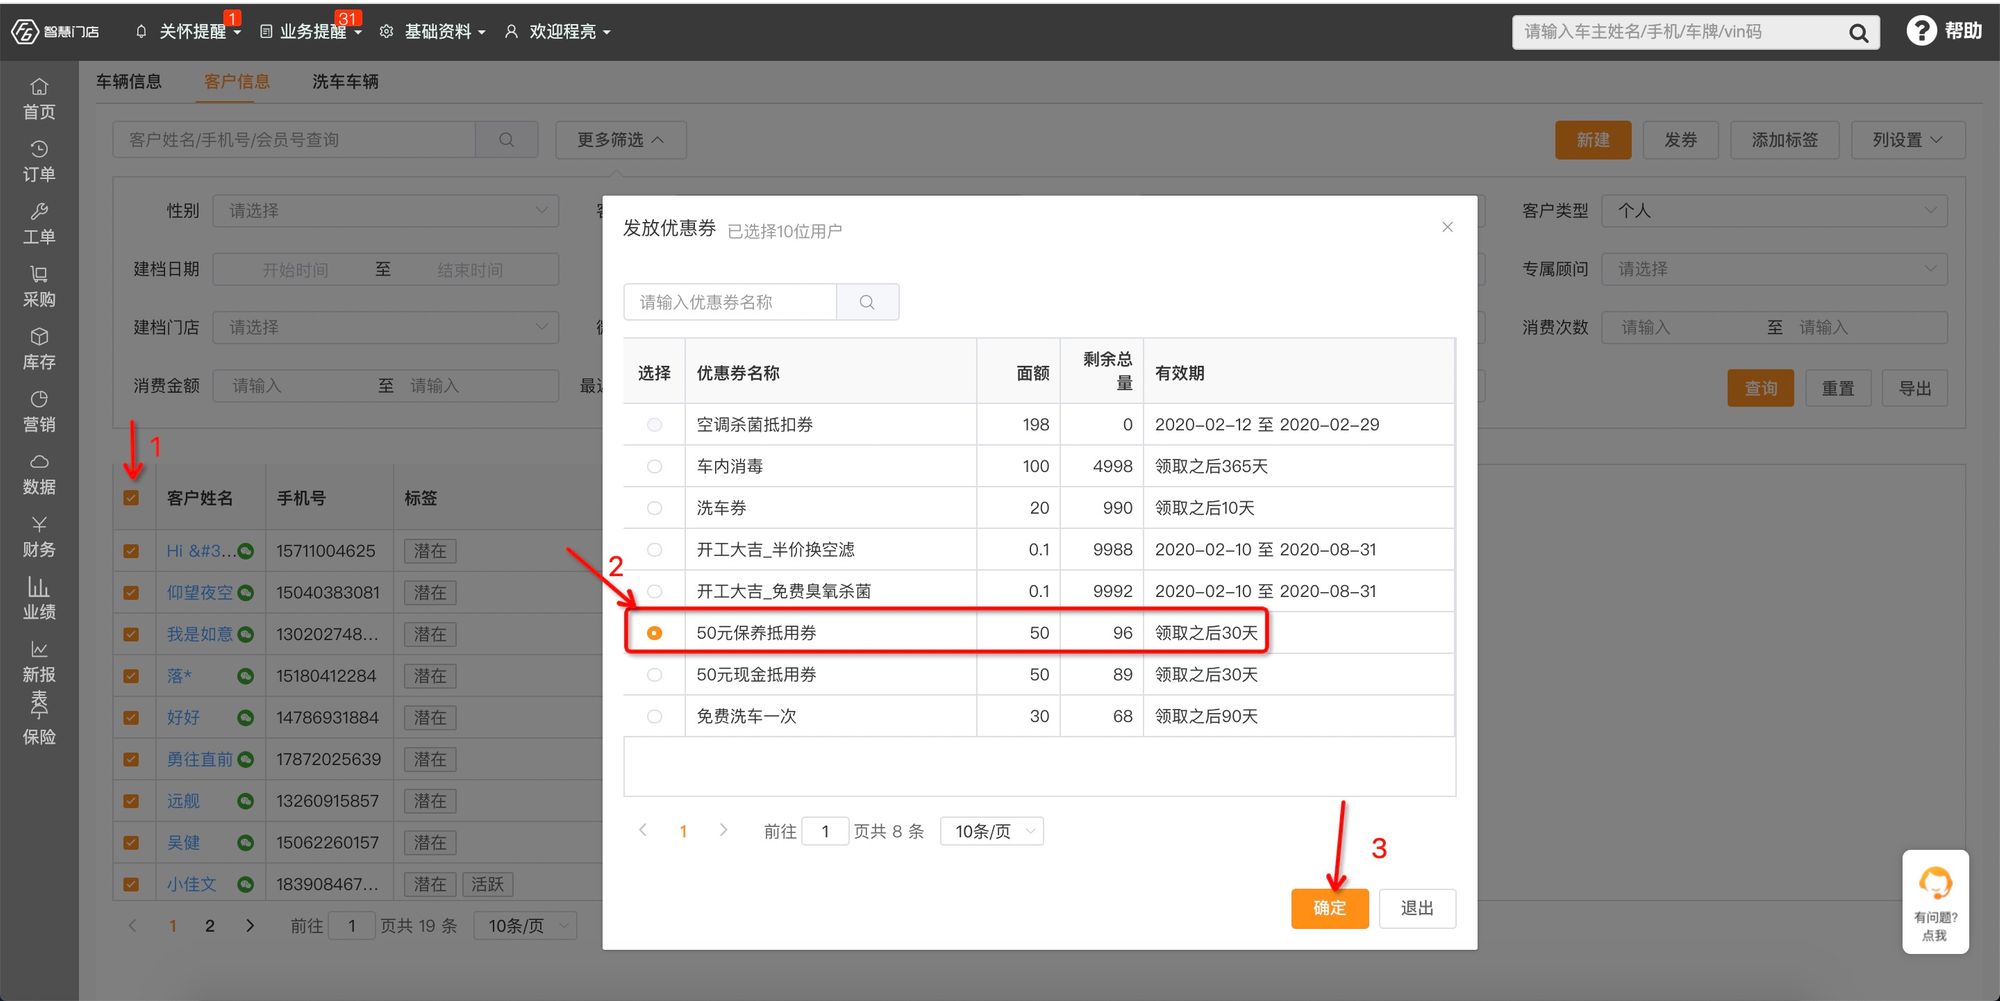Open the 列设置 dropdown button

(x=1908, y=140)
